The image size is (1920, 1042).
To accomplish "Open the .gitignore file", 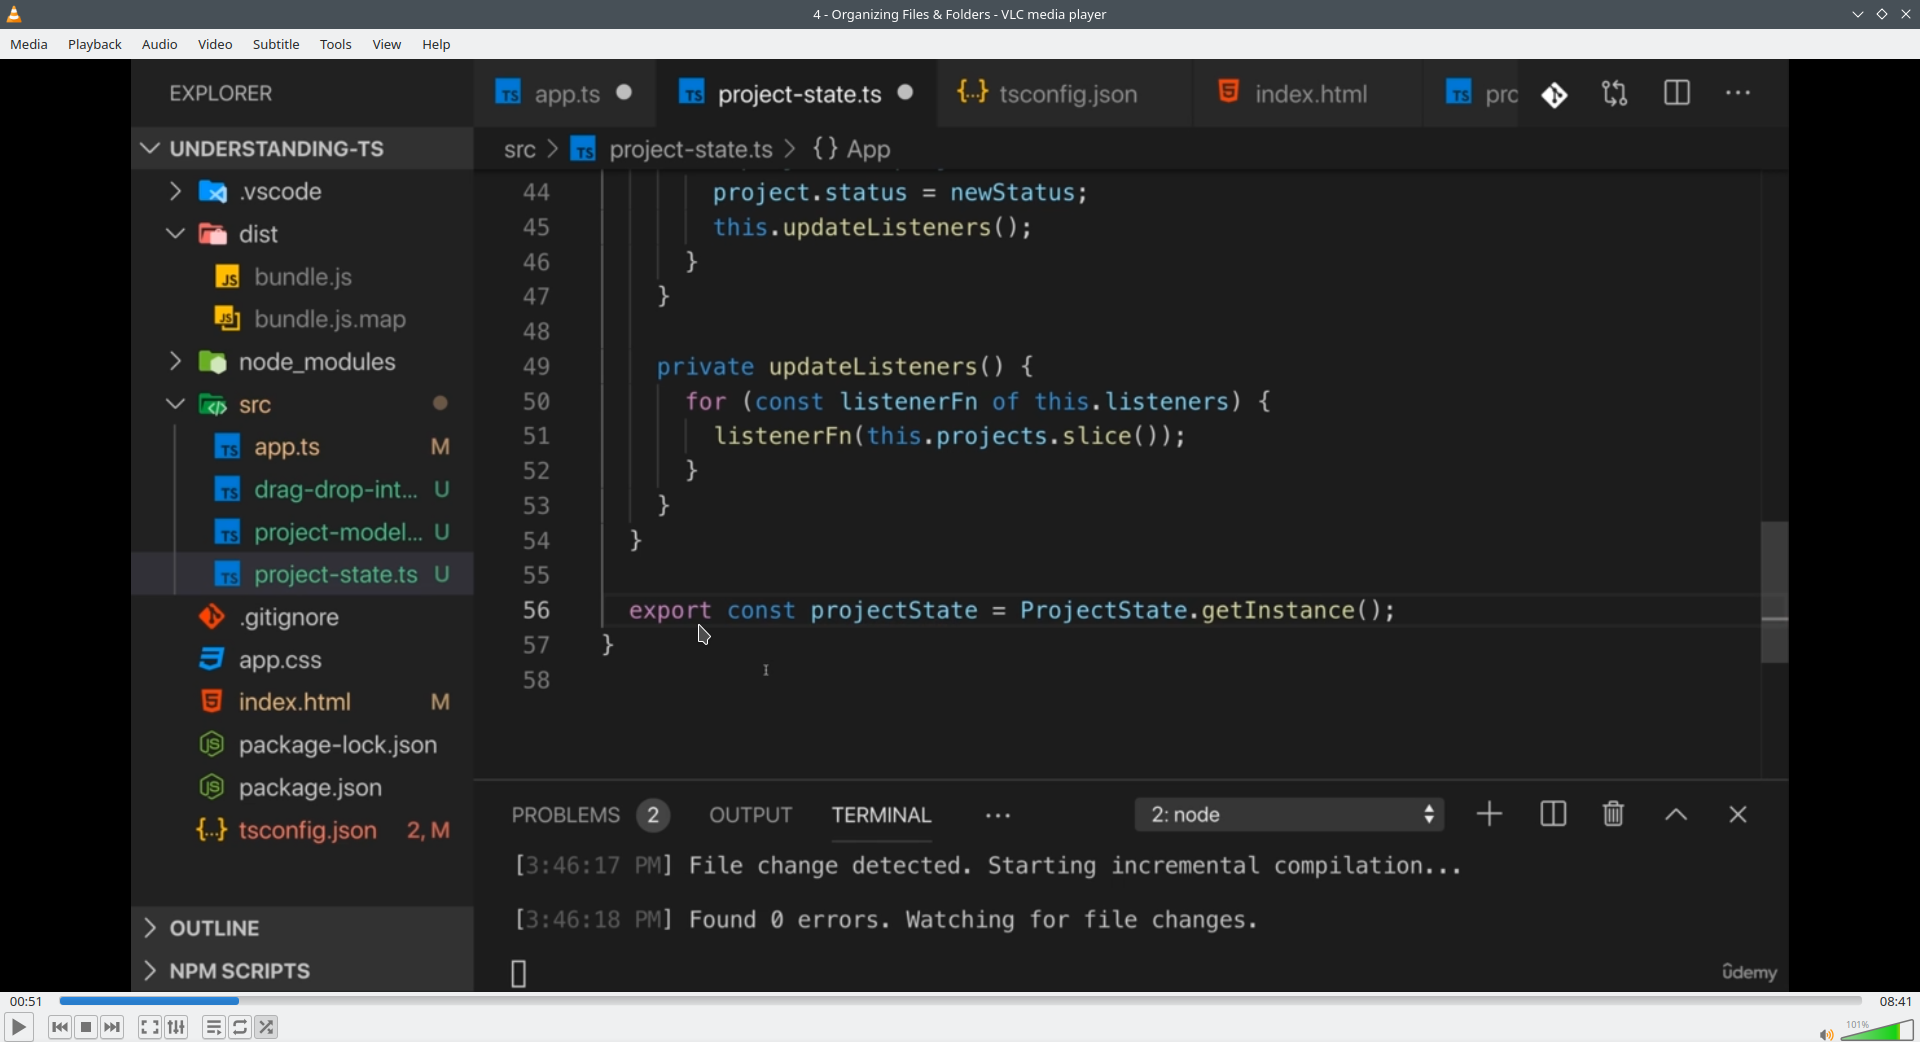I will click(302, 618).
